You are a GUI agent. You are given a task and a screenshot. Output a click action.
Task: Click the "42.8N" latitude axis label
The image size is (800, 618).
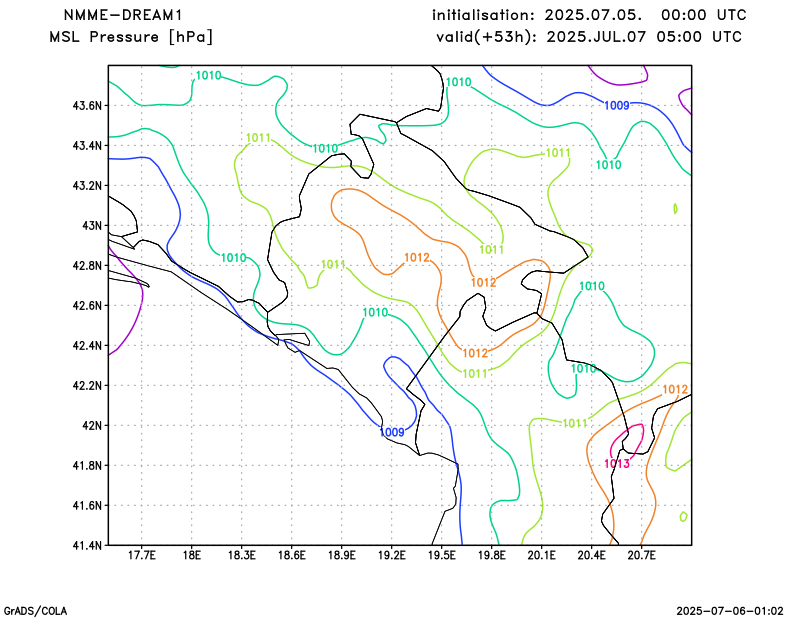point(87,266)
